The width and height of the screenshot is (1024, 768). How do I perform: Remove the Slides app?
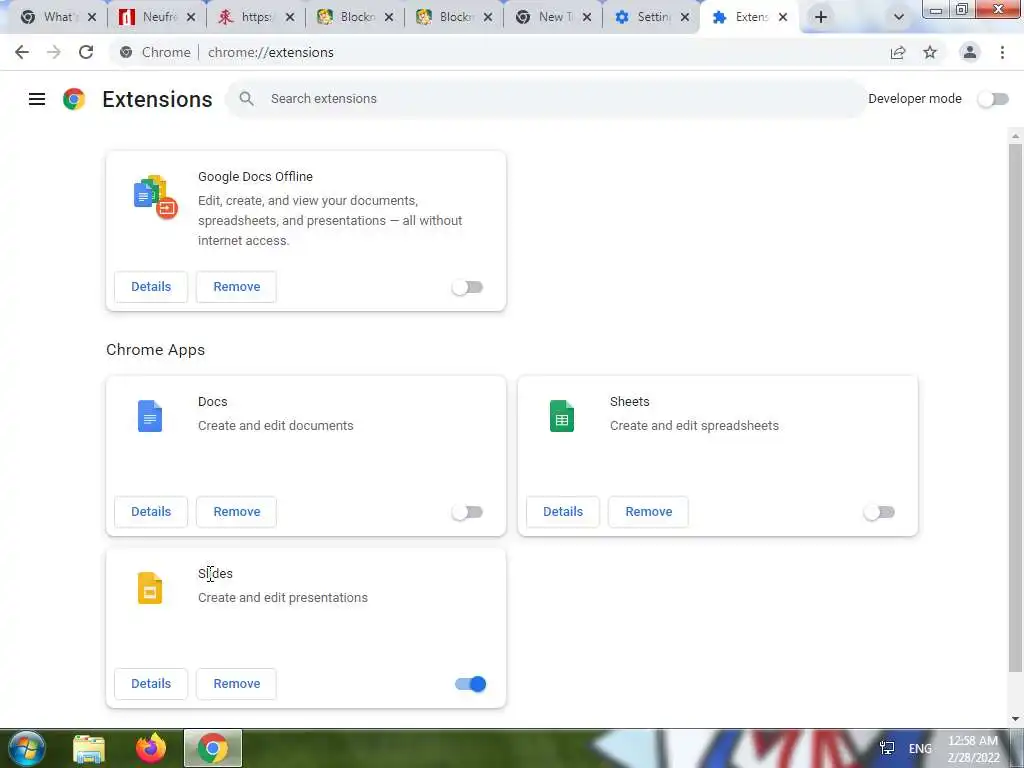click(x=236, y=683)
